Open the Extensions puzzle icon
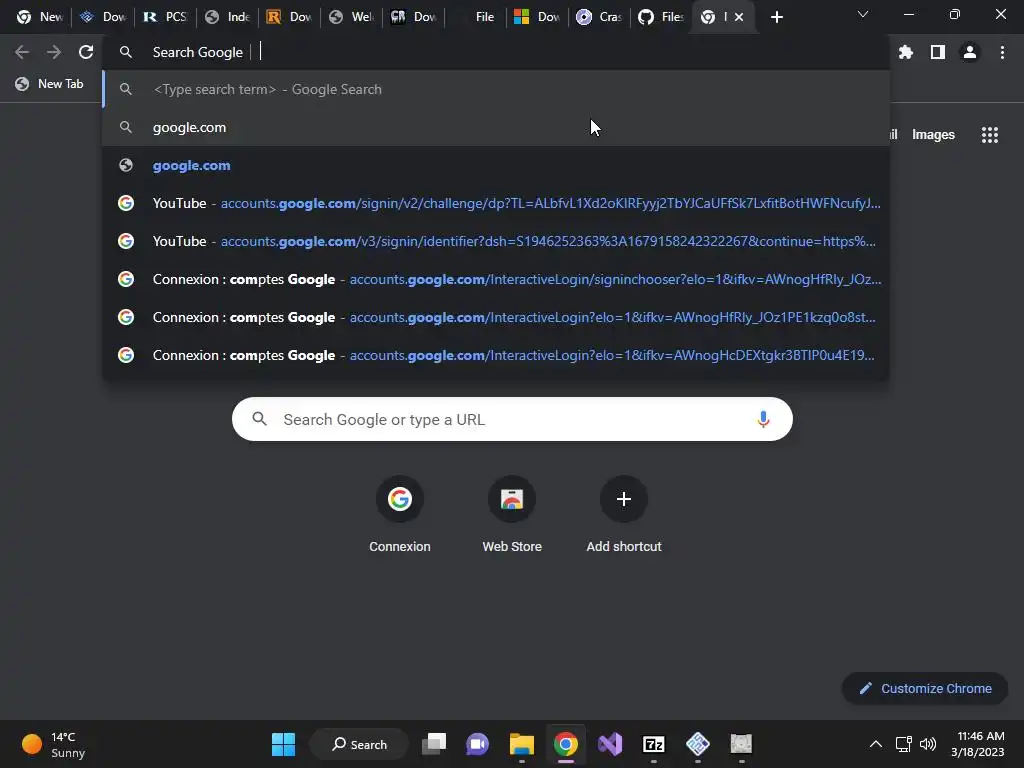This screenshot has height=768, width=1024. click(x=905, y=52)
